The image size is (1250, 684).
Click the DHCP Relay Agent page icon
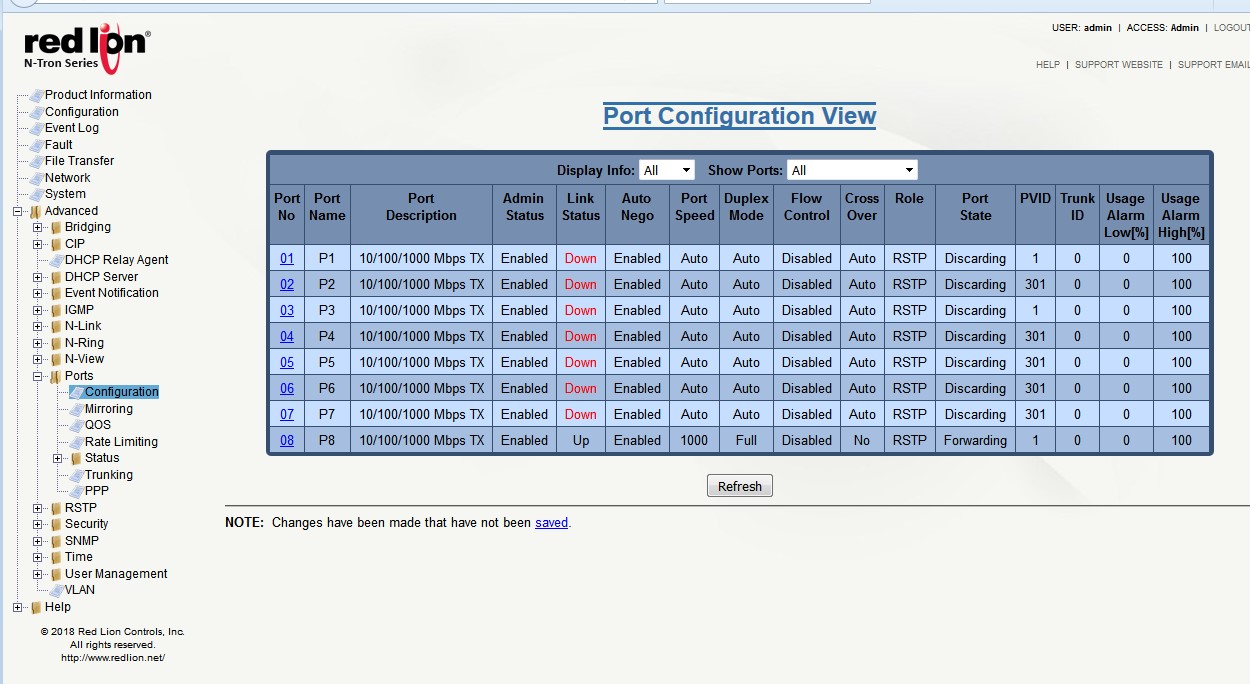(x=56, y=260)
